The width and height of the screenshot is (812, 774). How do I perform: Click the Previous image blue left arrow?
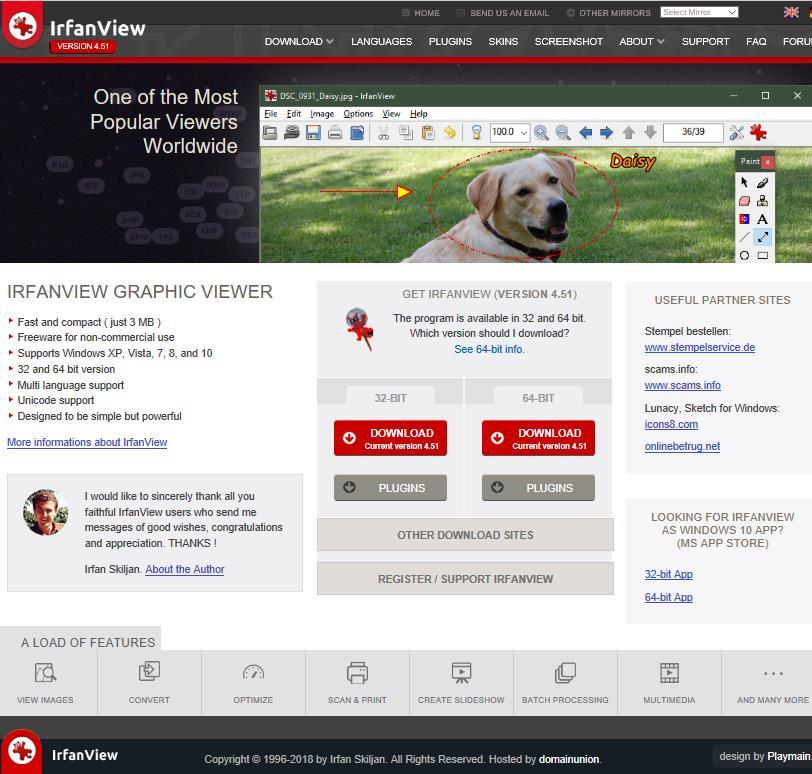point(585,133)
